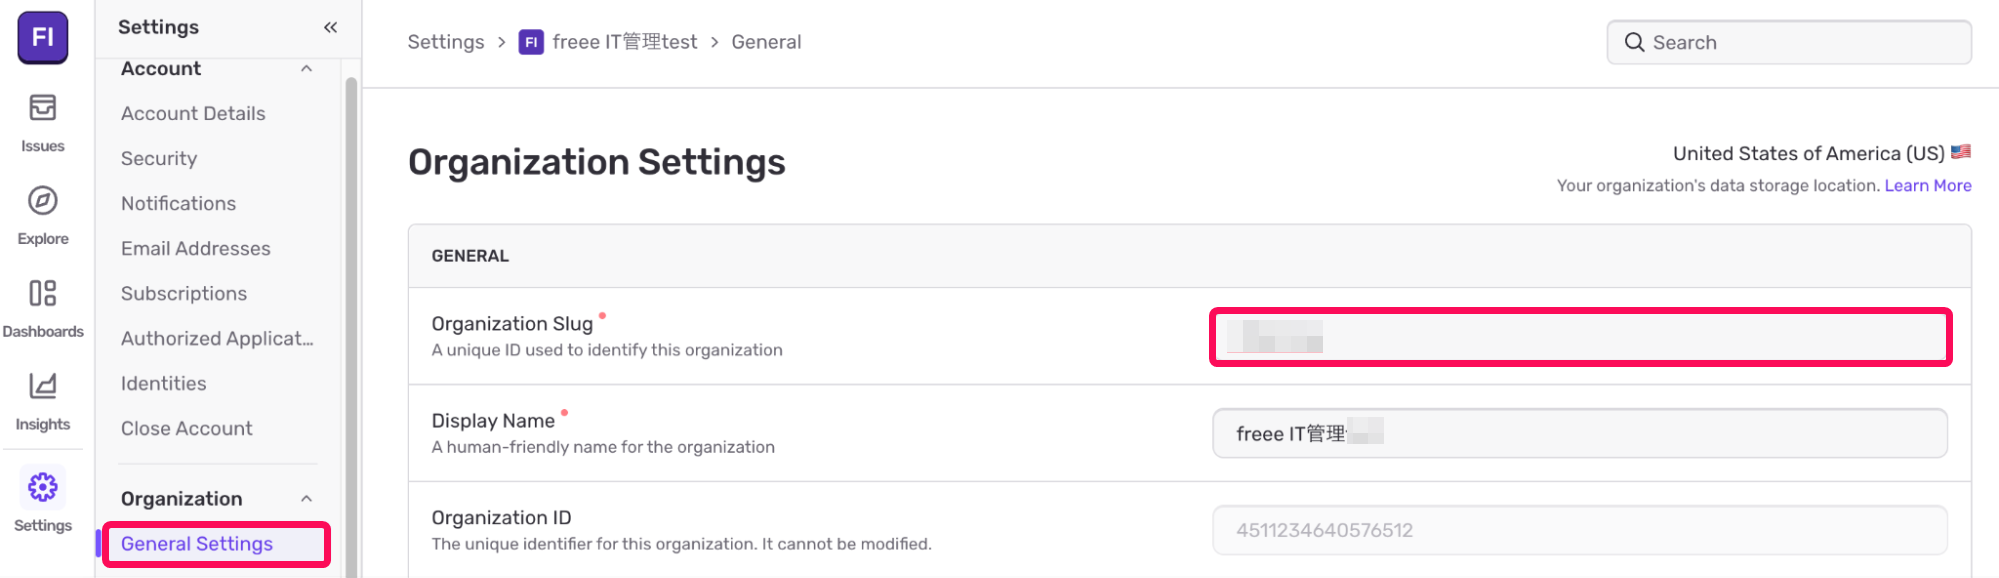The image size is (1999, 578).
Task: Select Security in Account menu
Action: pos(159,159)
